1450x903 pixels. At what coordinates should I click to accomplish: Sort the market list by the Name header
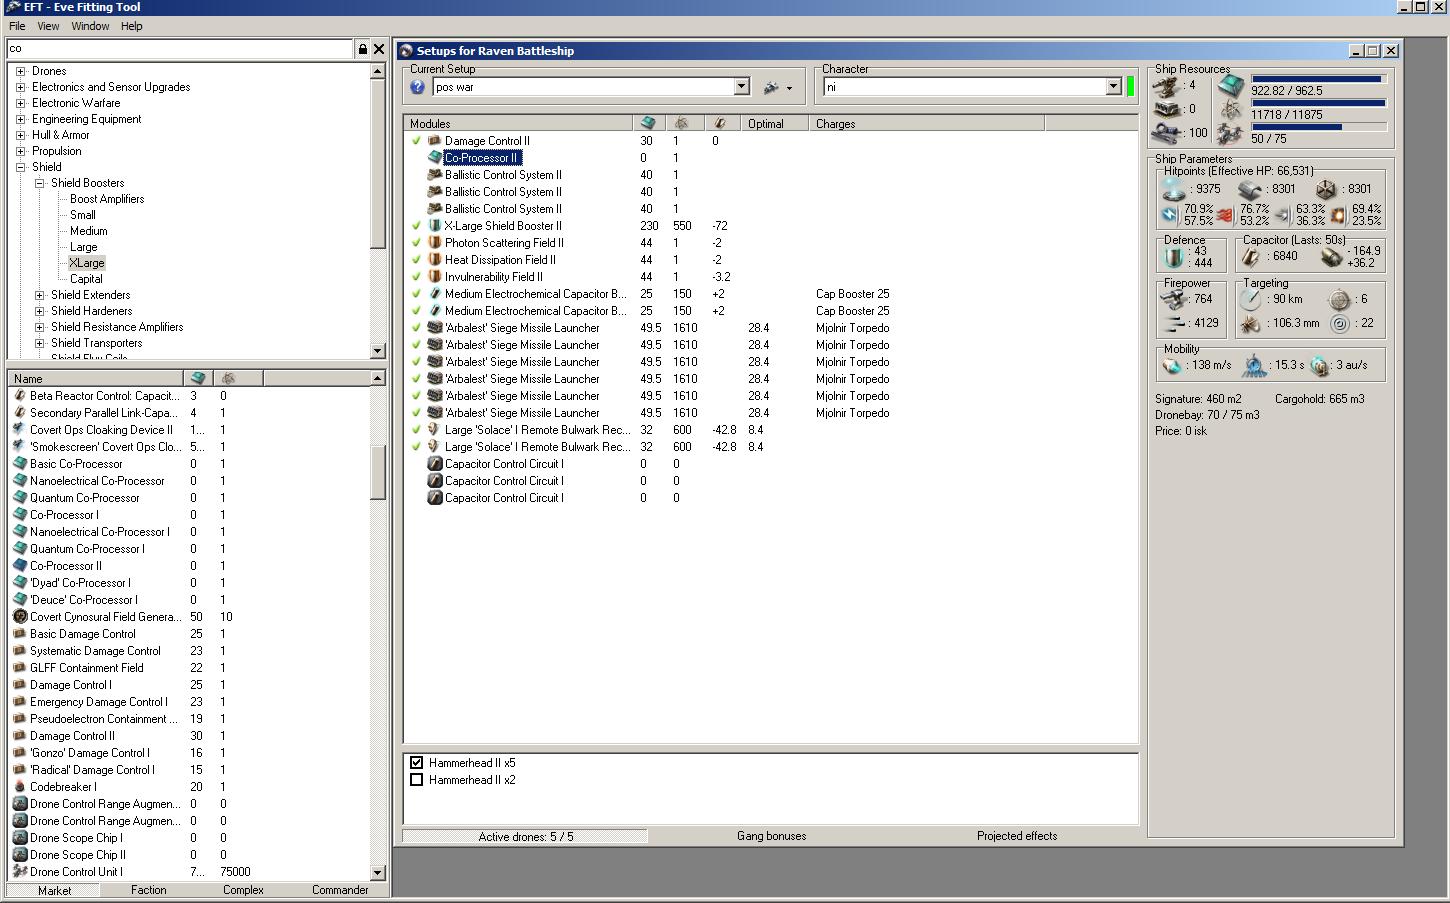pos(96,378)
